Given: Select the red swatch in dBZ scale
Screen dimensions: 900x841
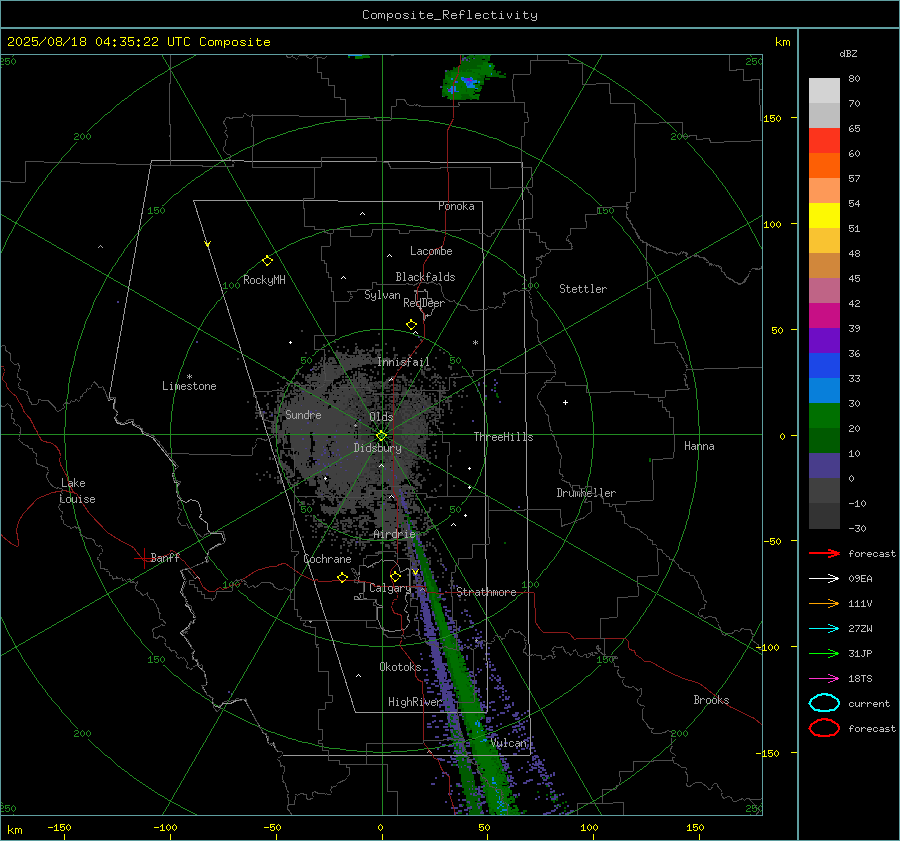Looking at the screenshot, I should (x=824, y=141).
